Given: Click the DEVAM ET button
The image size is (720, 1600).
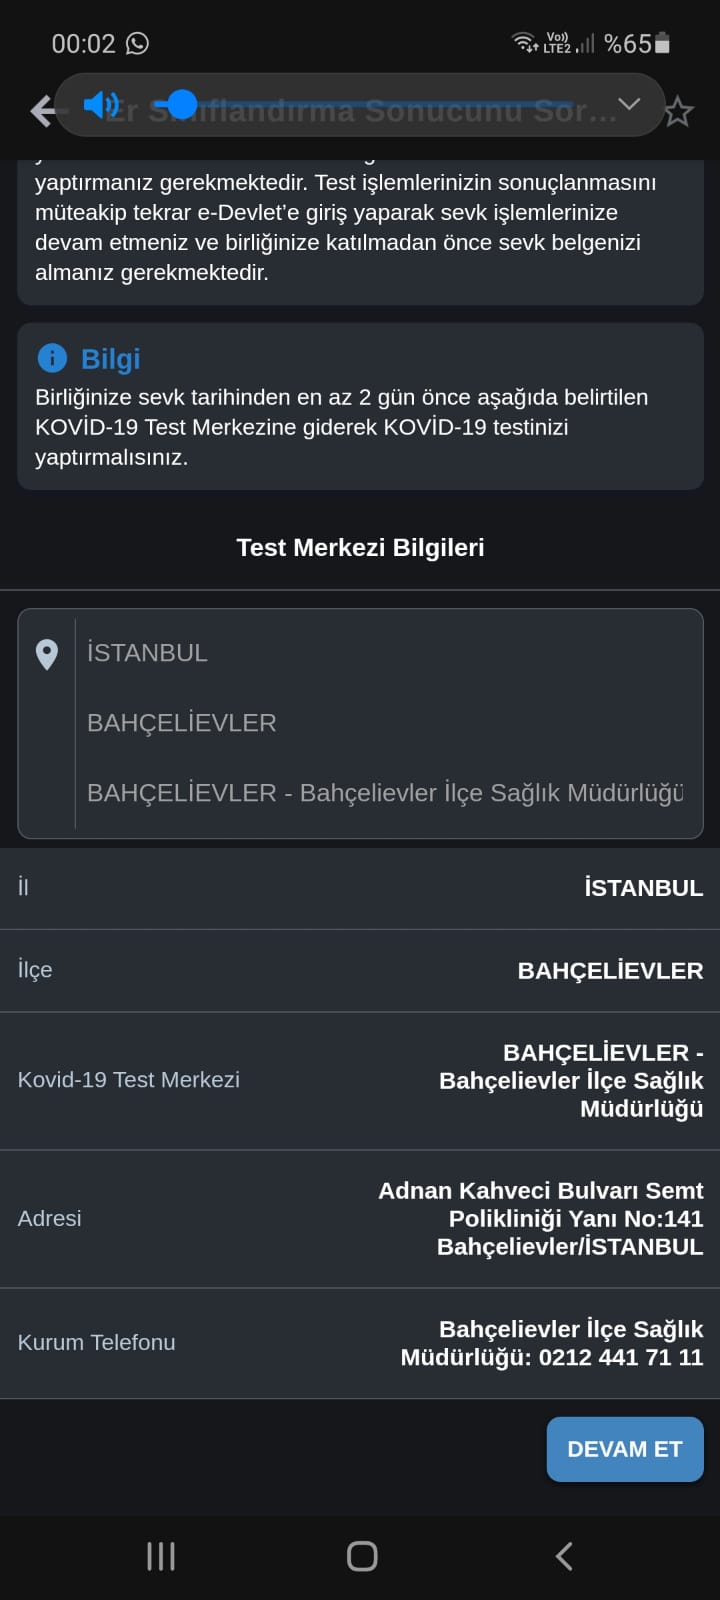Looking at the screenshot, I should (x=625, y=1449).
